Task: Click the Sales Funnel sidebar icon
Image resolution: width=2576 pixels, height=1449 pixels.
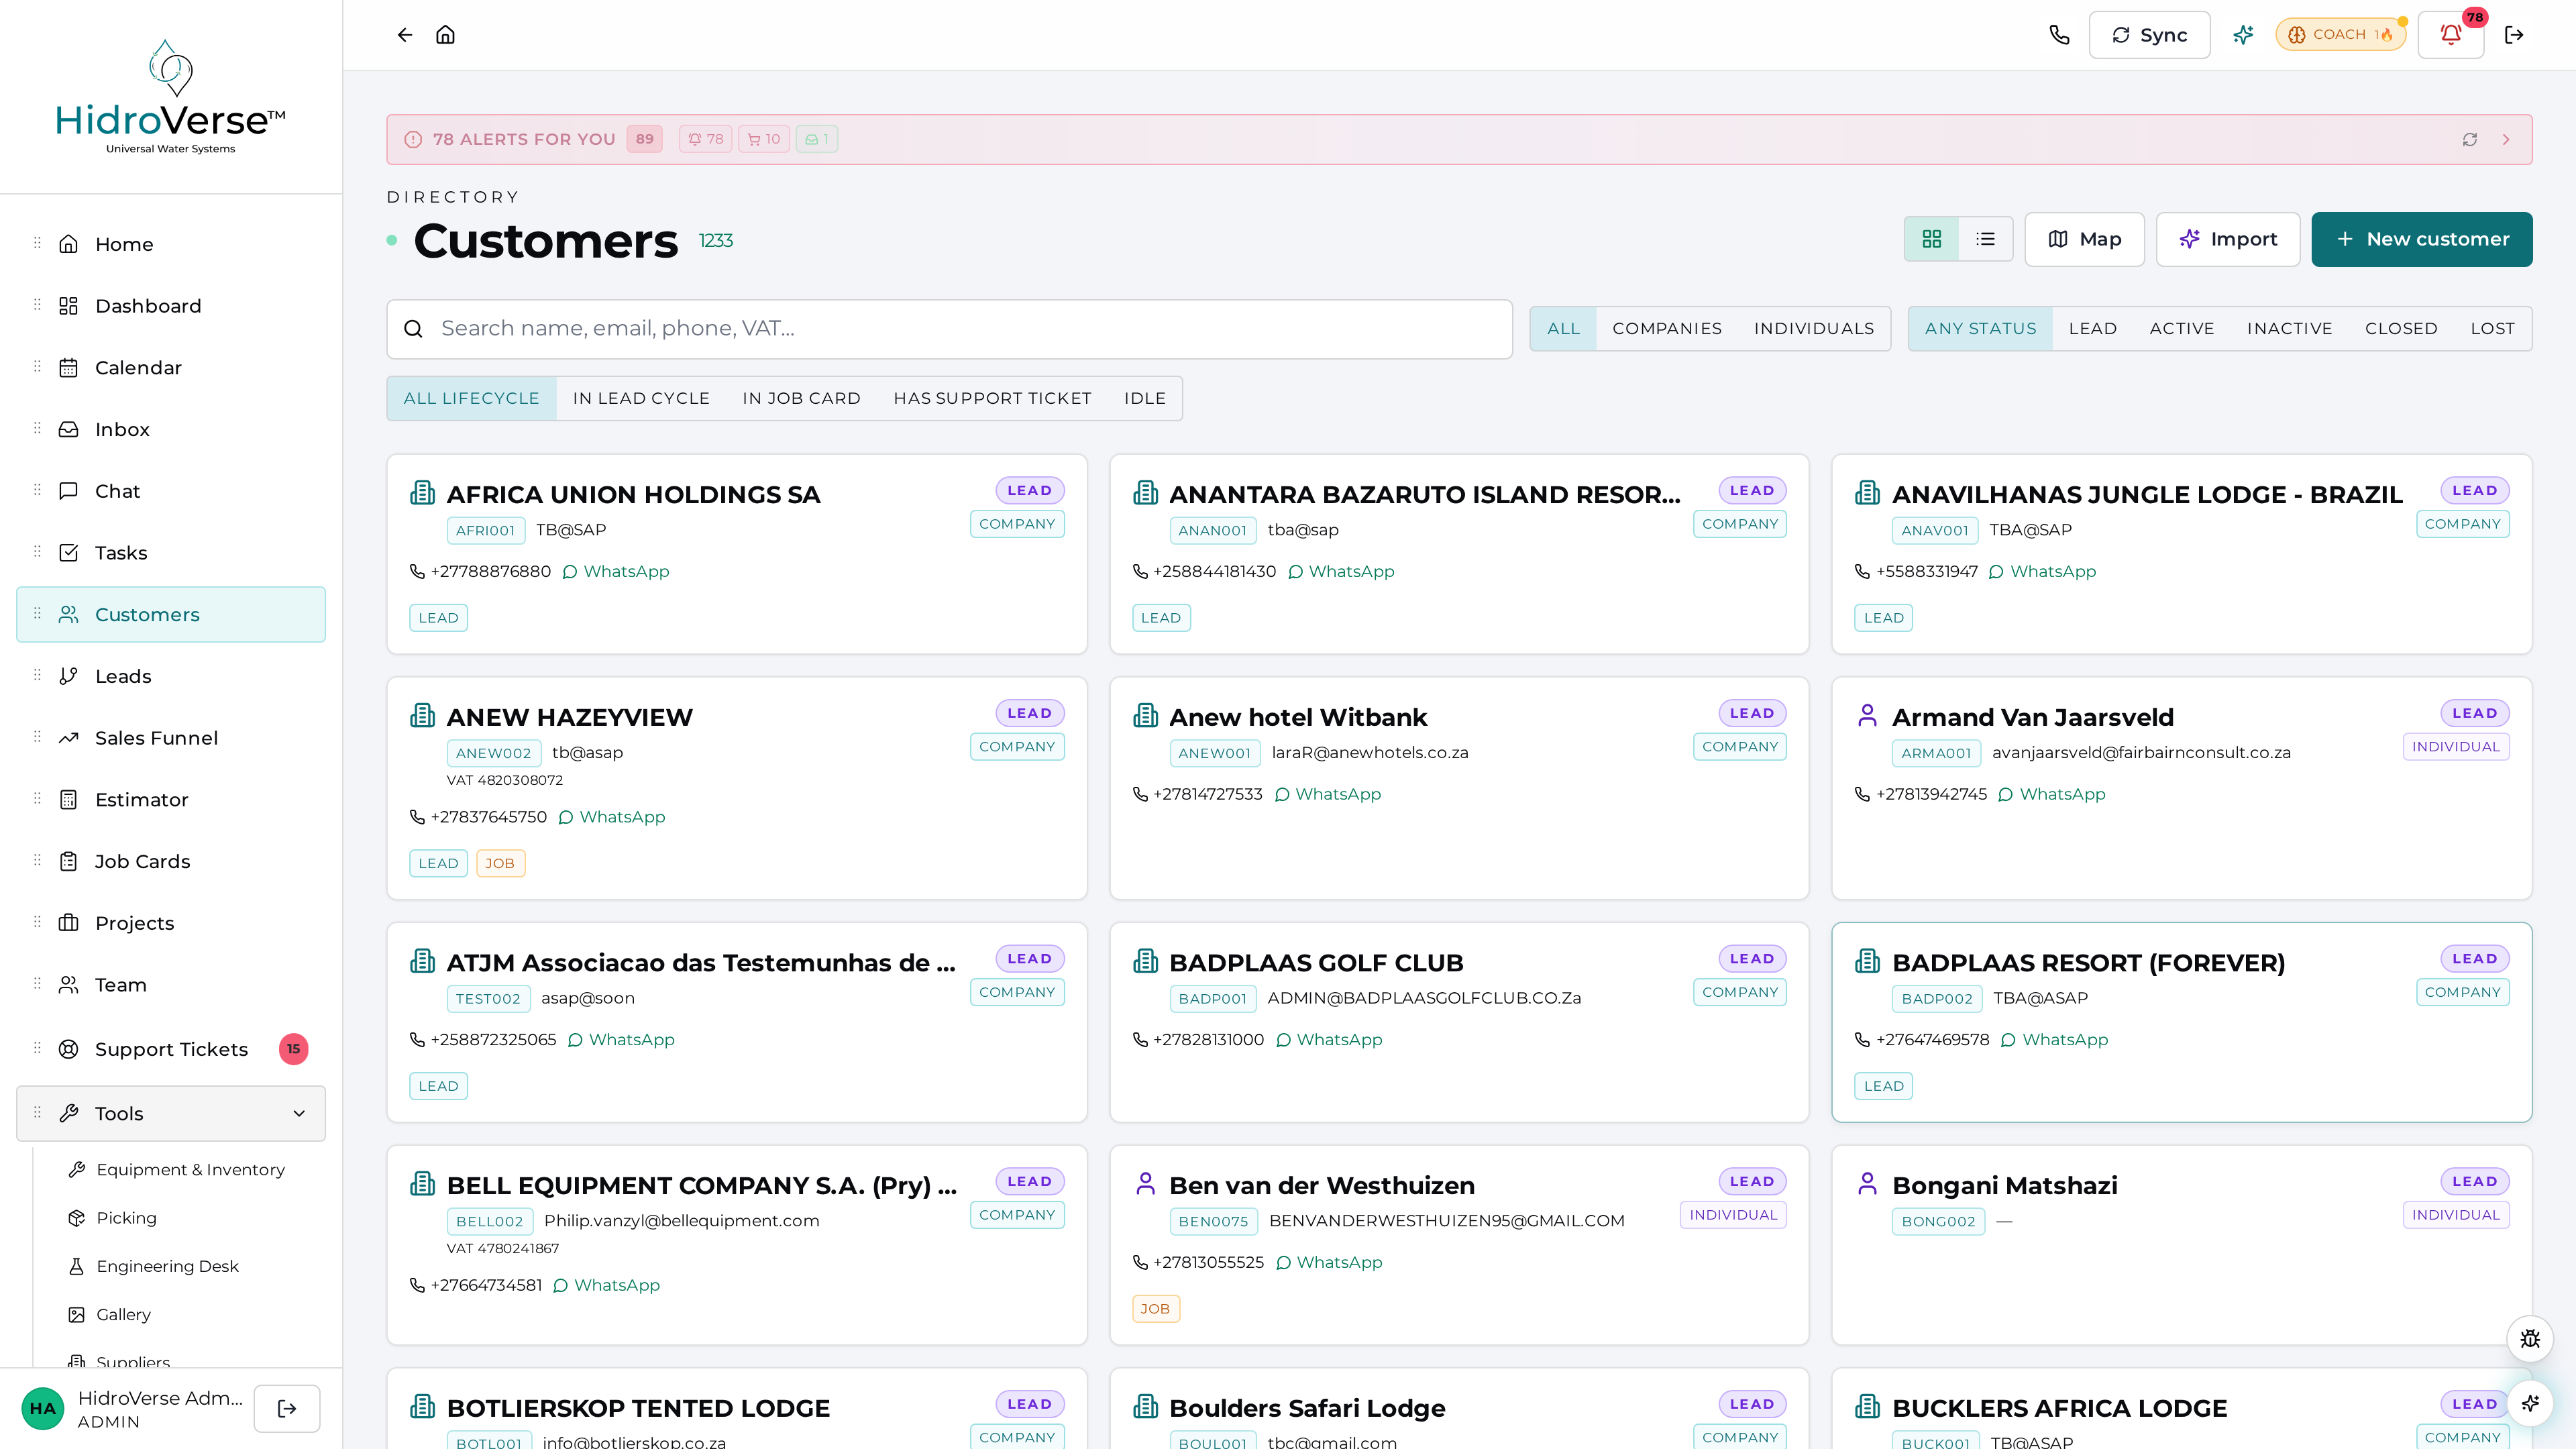Action: point(68,738)
